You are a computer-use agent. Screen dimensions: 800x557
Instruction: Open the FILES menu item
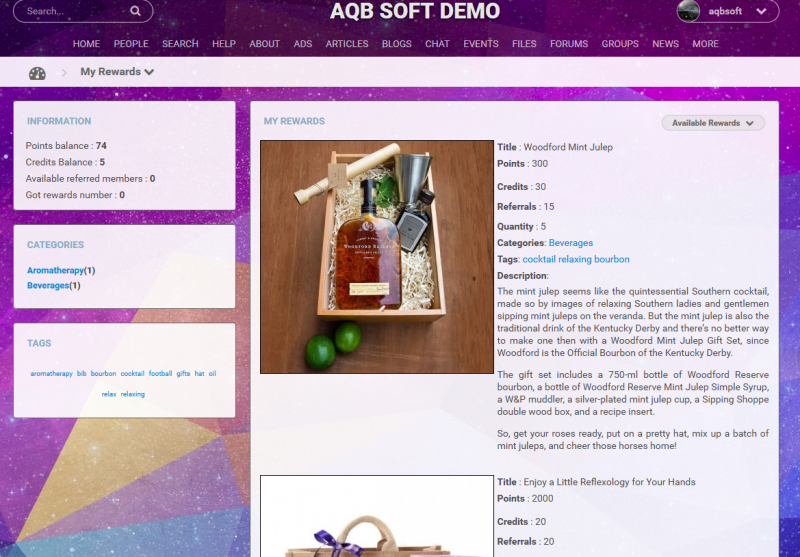[524, 44]
